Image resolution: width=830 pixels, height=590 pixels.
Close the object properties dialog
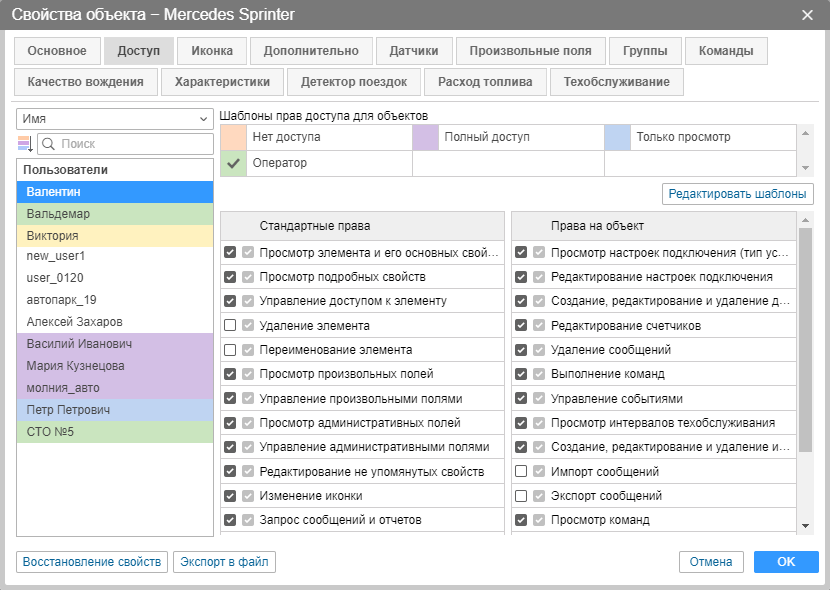pos(807,14)
